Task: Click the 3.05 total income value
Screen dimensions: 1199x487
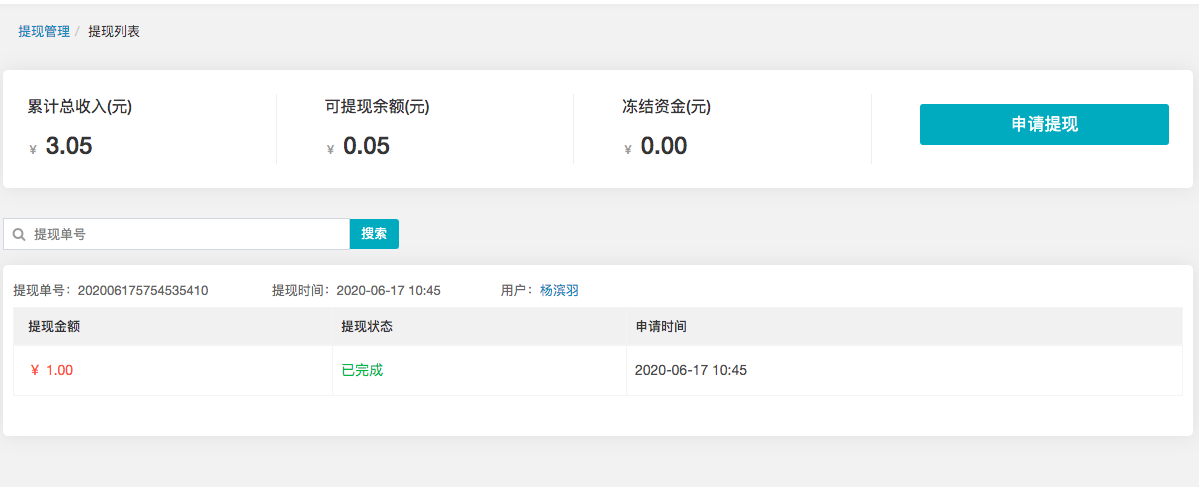Action: pyautogui.click(x=69, y=145)
